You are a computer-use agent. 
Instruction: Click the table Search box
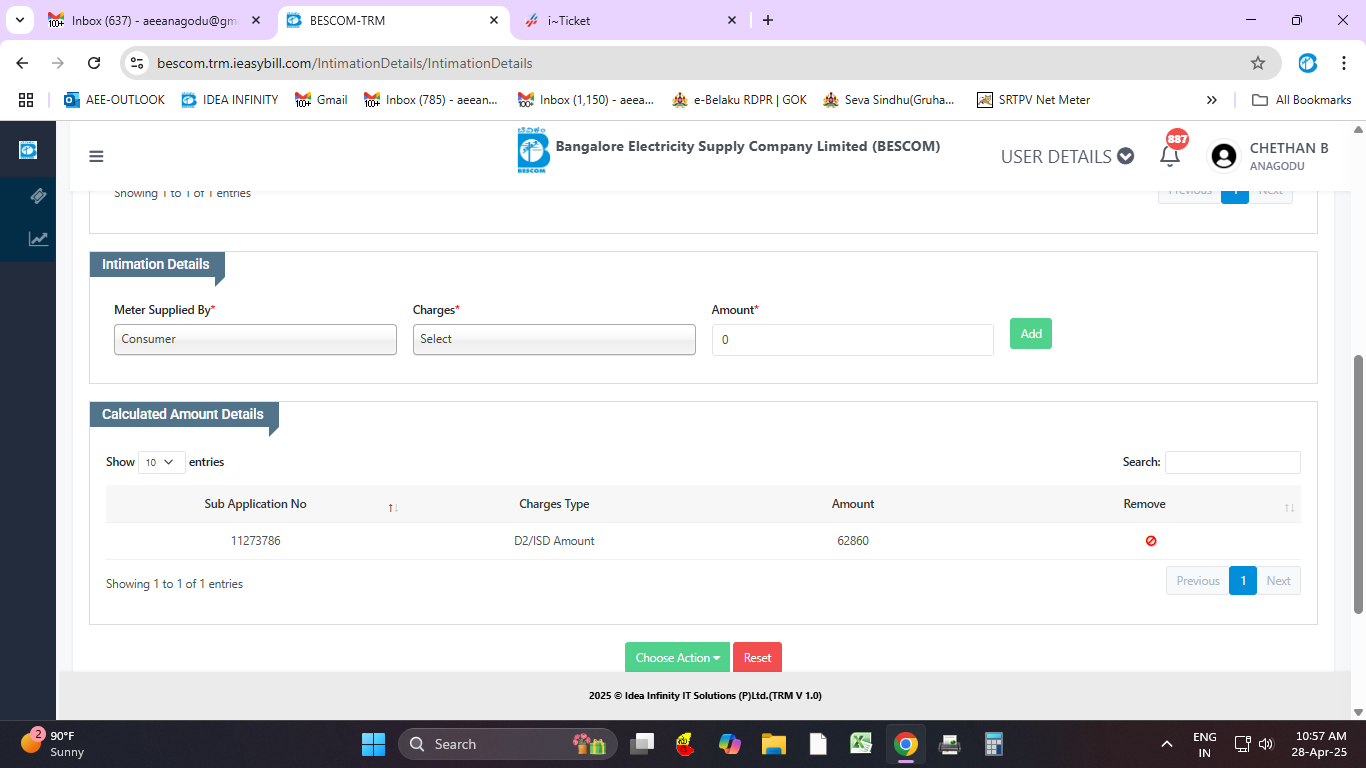[1233, 462]
